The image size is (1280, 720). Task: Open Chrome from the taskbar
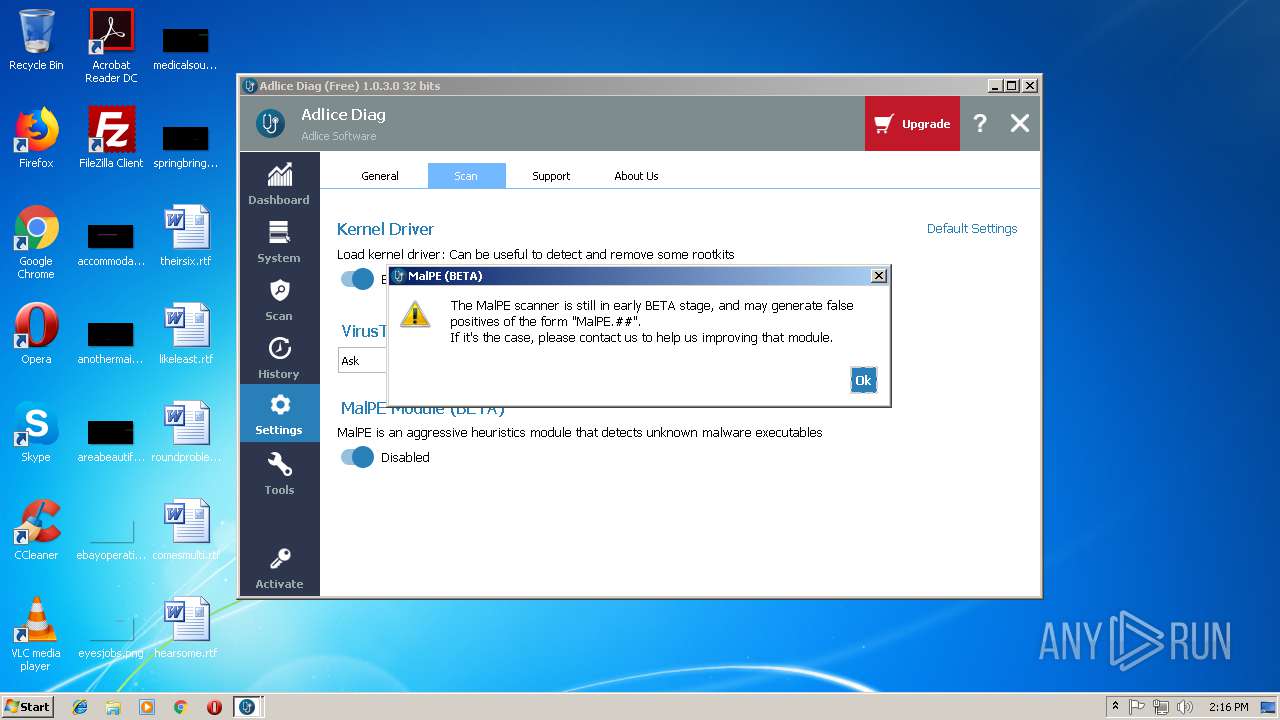pyautogui.click(x=181, y=707)
